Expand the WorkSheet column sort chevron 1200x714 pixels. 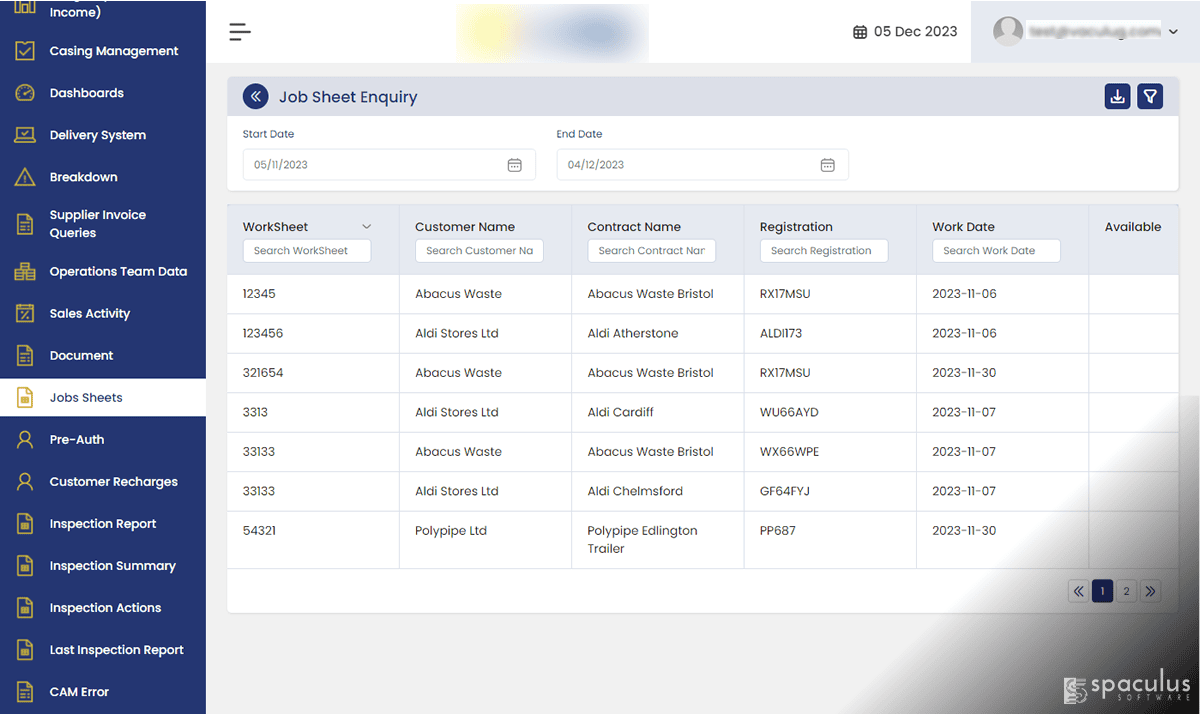click(x=366, y=227)
